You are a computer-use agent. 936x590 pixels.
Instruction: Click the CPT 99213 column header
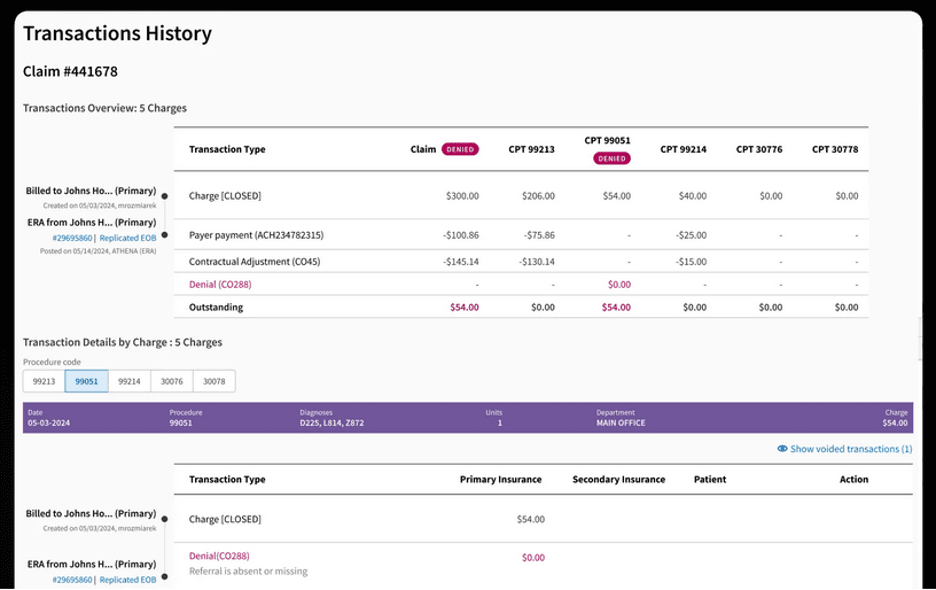[x=531, y=149]
